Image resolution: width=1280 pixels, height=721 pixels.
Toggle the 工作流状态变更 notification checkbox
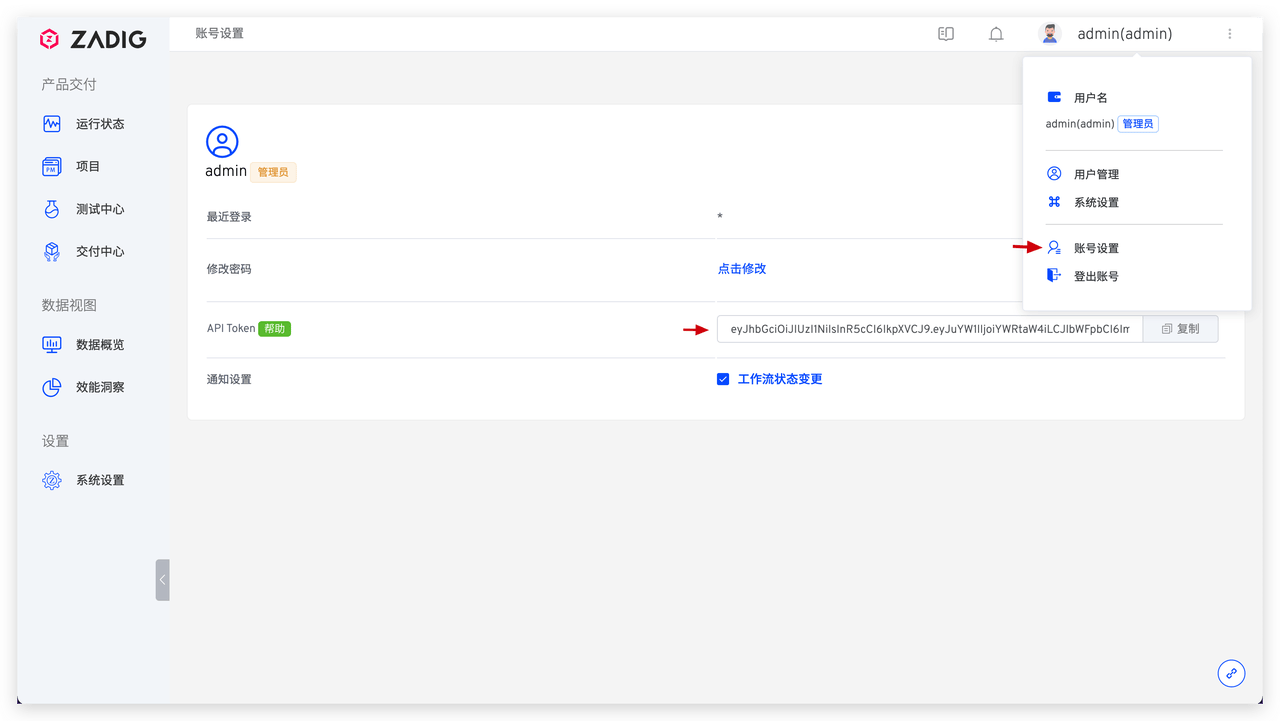[722, 379]
